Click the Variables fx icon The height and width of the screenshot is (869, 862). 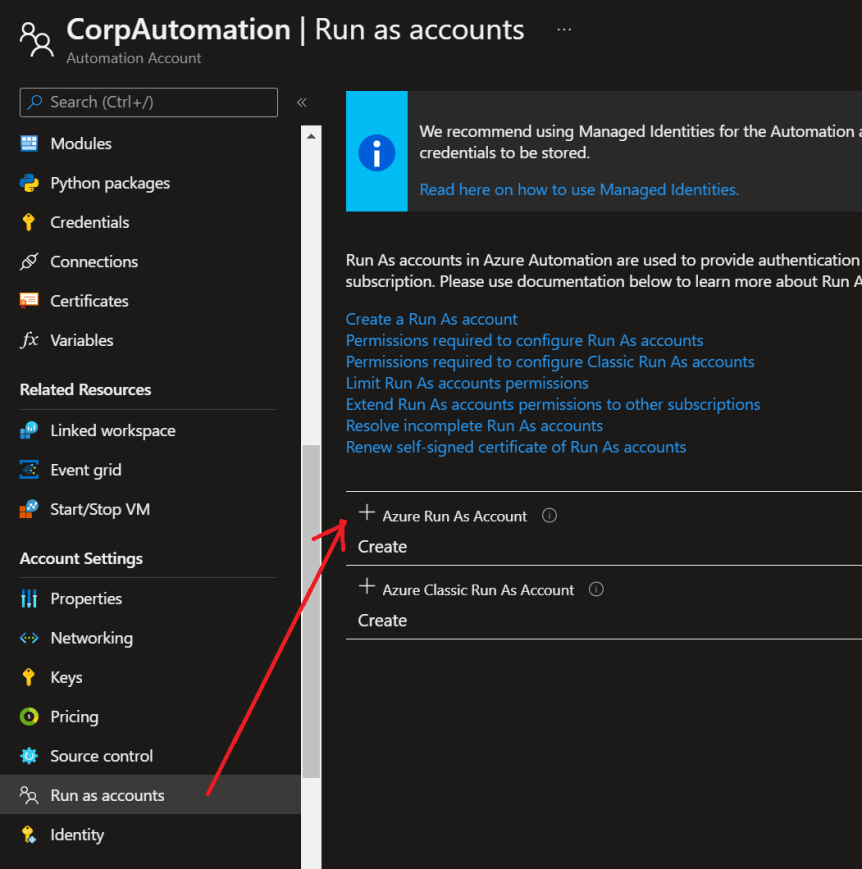pyautogui.click(x=29, y=340)
